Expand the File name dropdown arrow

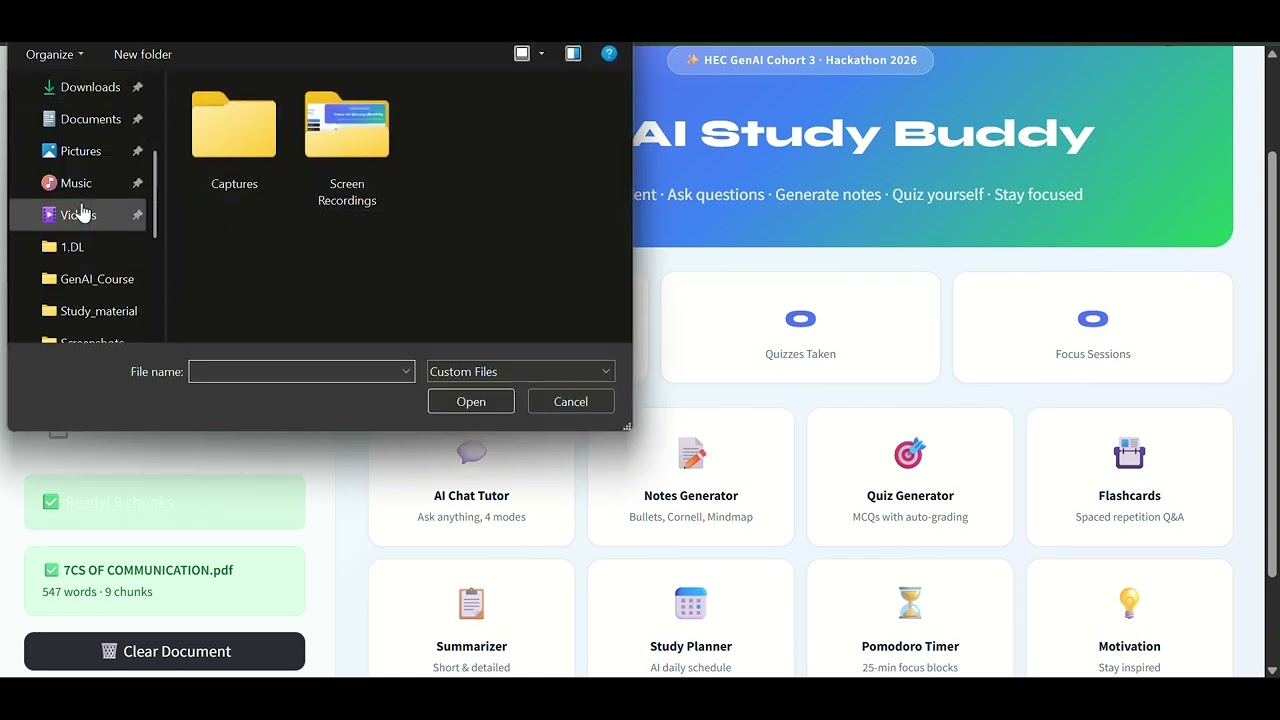406,372
